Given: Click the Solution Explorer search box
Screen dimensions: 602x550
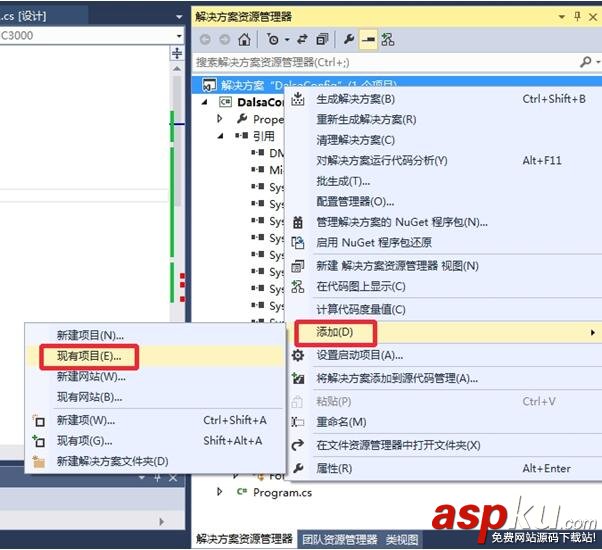Looking at the screenshot, I should [x=386, y=62].
